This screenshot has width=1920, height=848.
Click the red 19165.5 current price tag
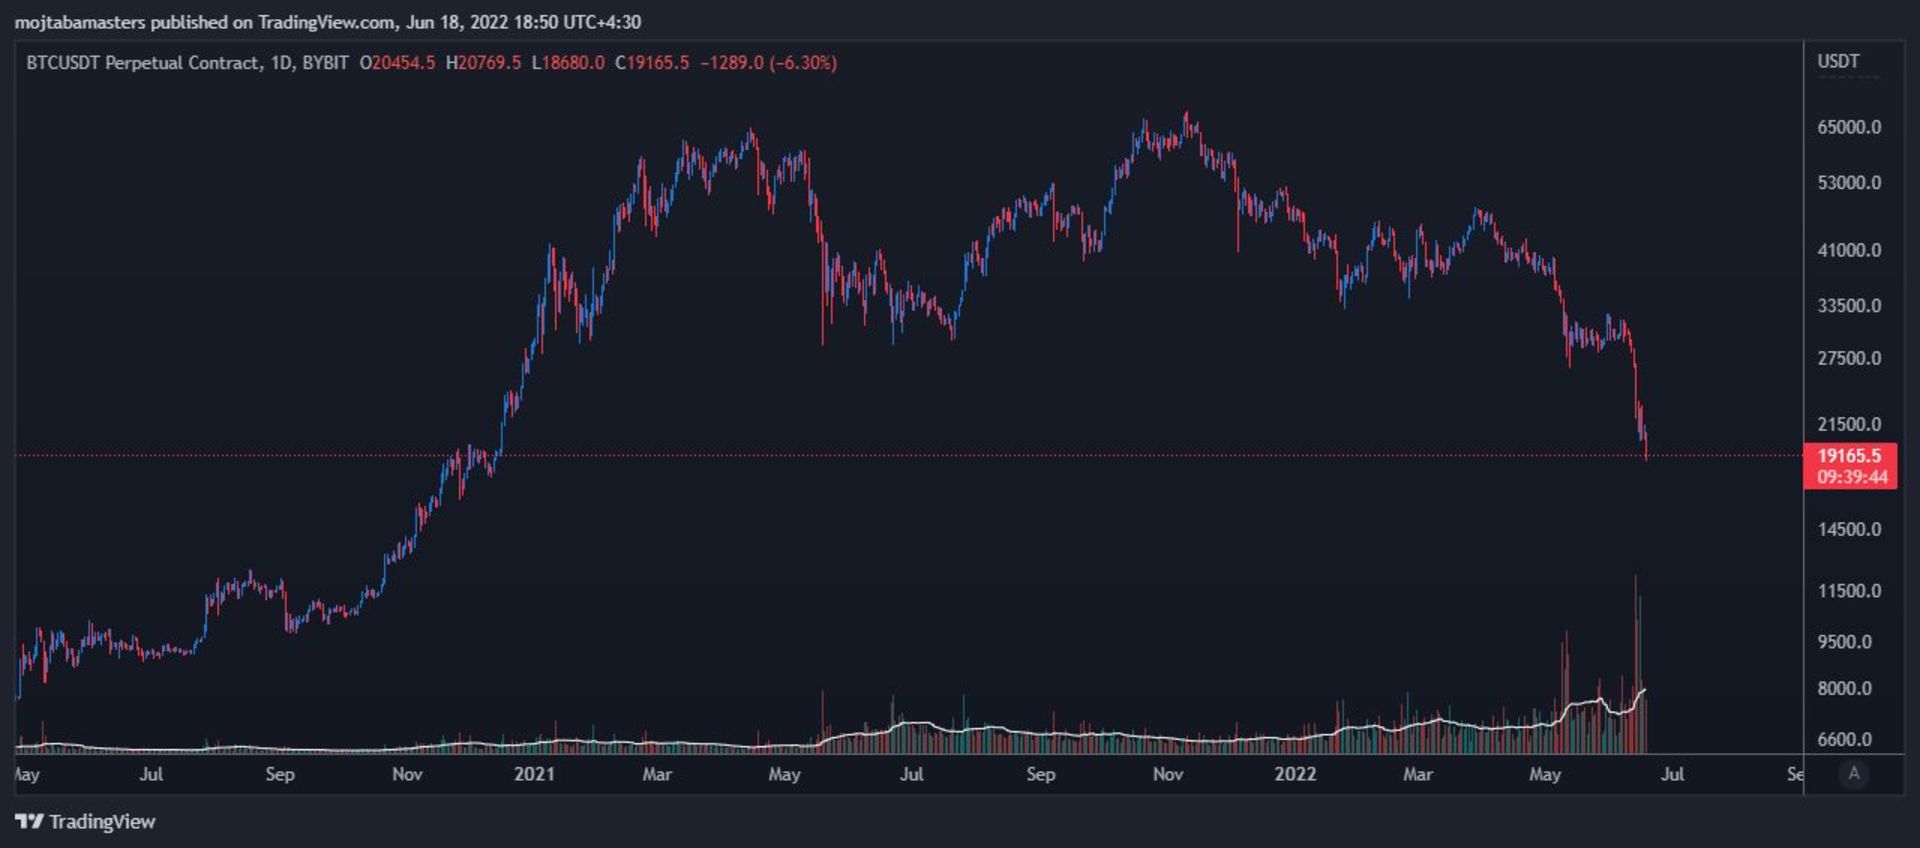pyautogui.click(x=1849, y=456)
